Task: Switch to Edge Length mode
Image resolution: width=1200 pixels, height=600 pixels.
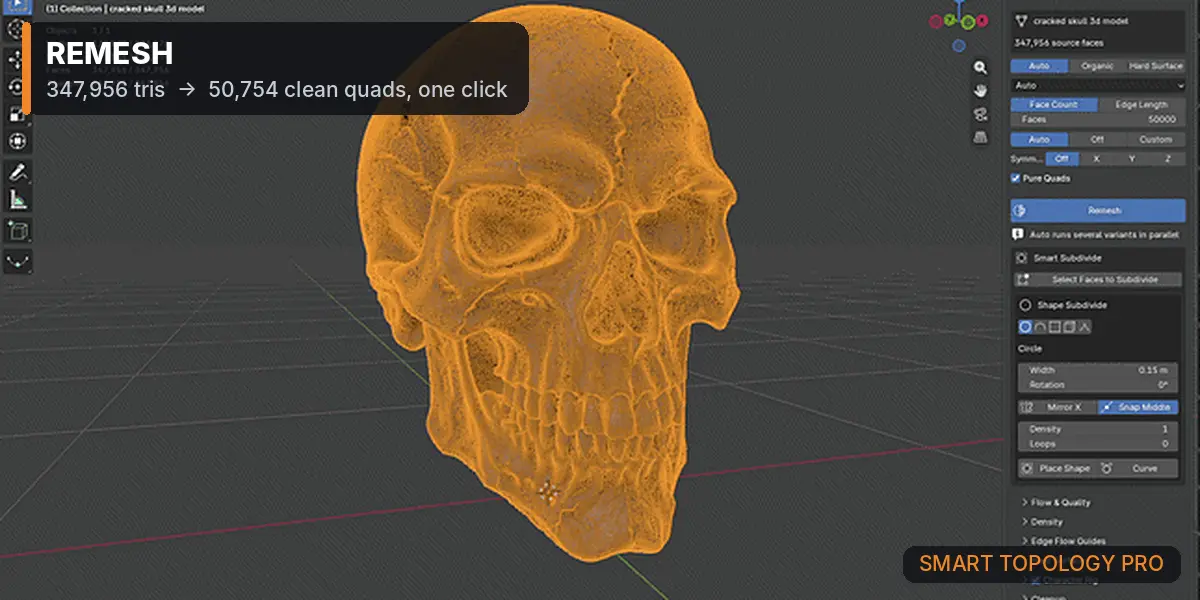Action: coord(1141,105)
